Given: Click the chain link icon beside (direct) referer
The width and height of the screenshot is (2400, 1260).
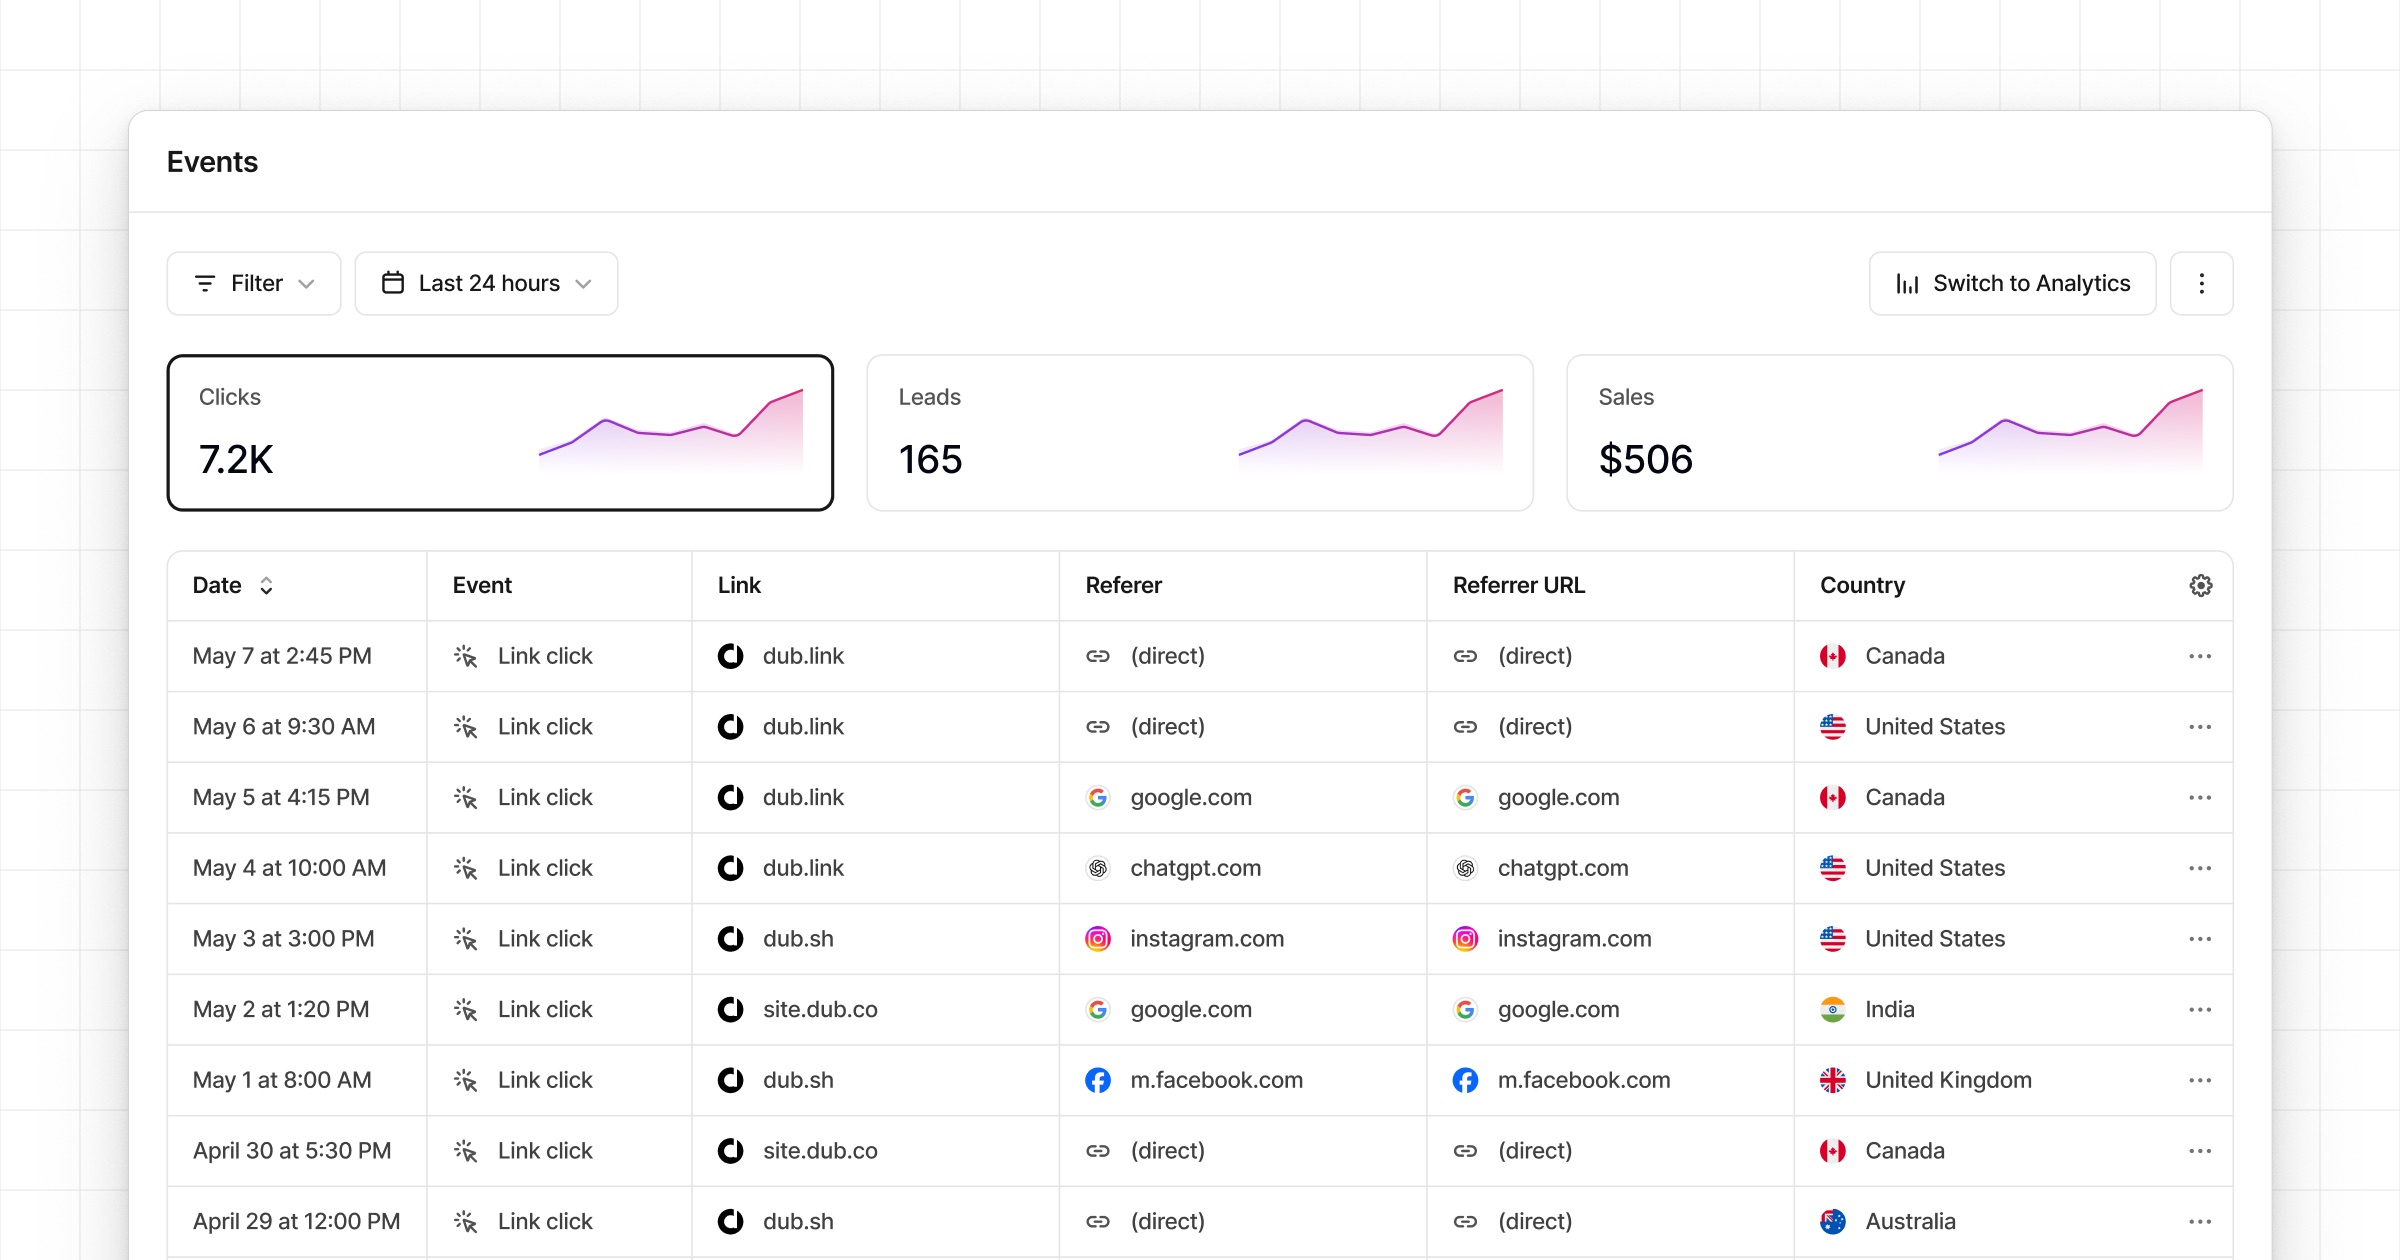Looking at the screenshot, I should pos(1097,656).
